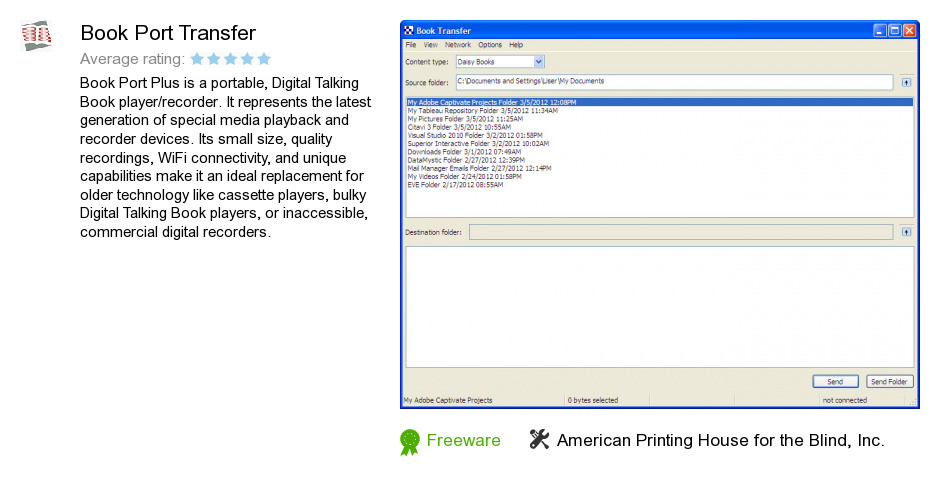The width and height of the screenshot is (940, 486).
Task: Open the File menu
Action: (x=411, y=45)
